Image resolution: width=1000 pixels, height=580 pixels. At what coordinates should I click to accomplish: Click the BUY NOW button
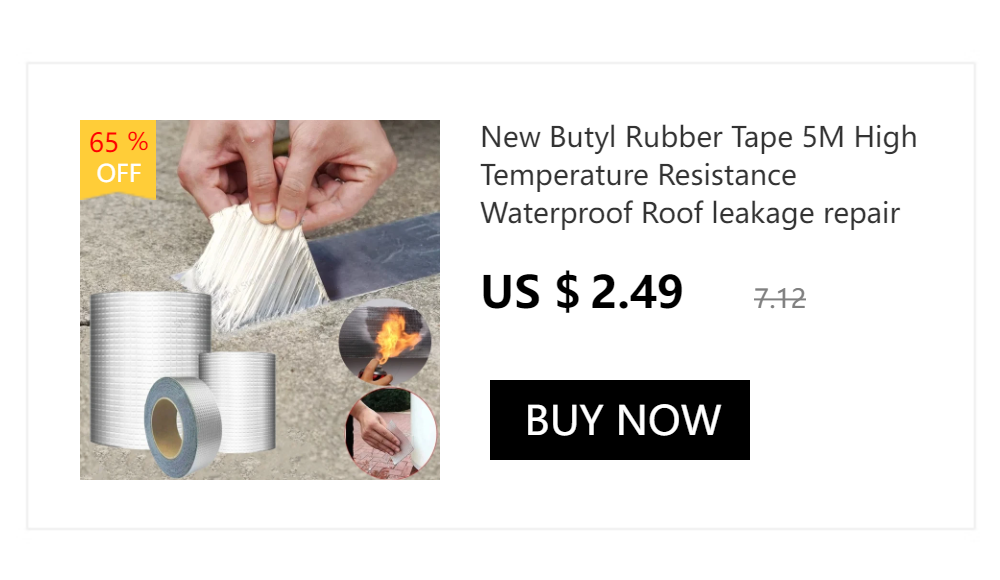(x=619, y=420)
